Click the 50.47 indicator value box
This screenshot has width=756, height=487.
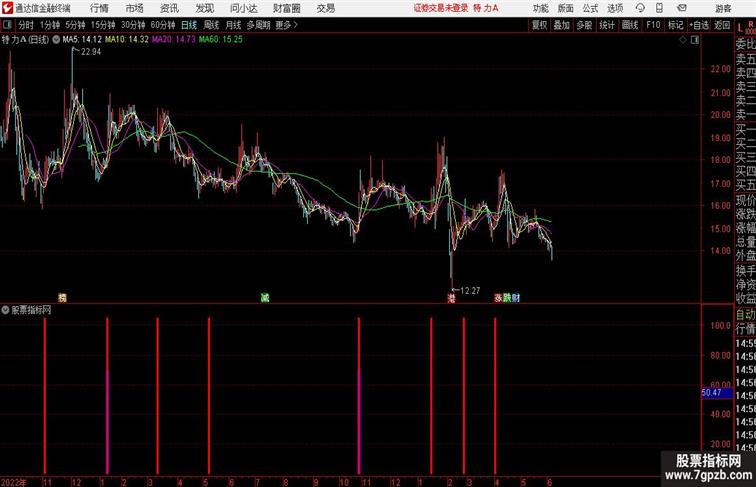717,393
